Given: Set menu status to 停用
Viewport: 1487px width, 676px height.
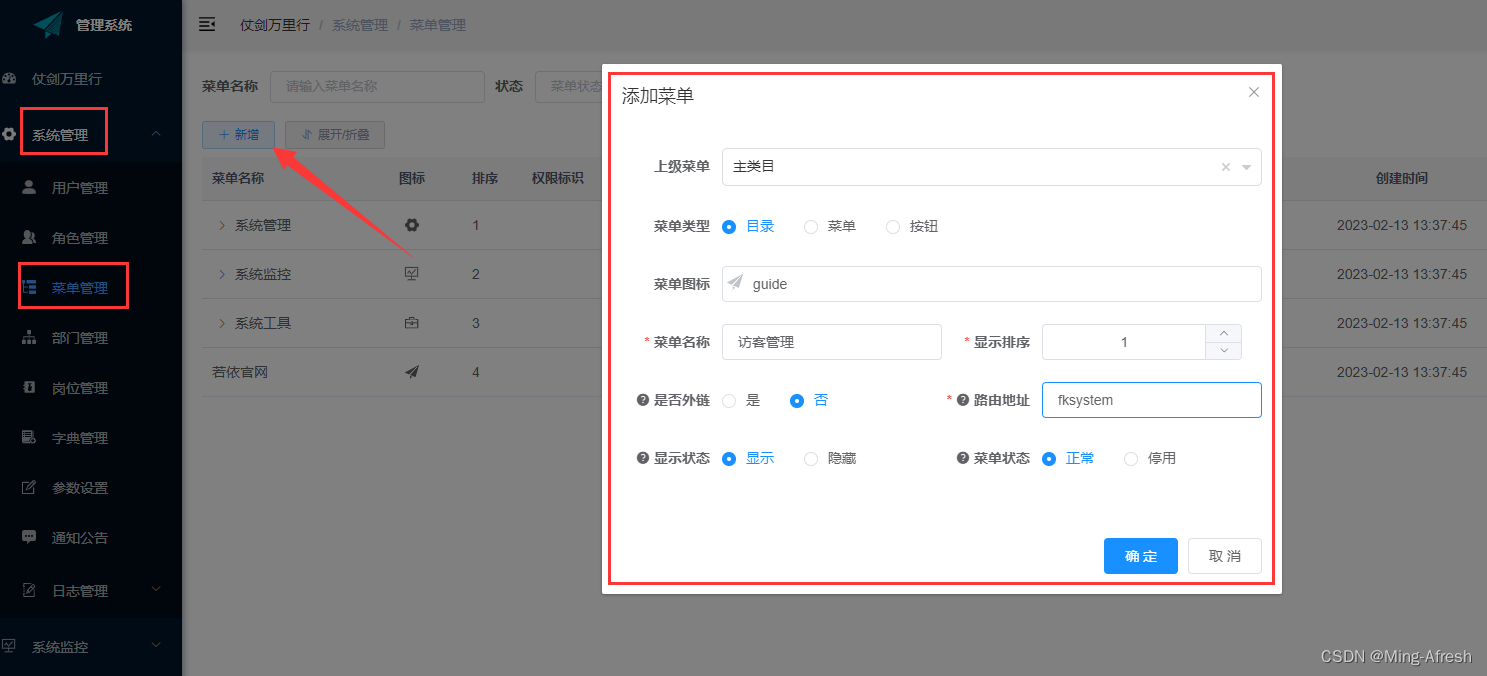Looking at the screenshot, I should point(1131,459).
